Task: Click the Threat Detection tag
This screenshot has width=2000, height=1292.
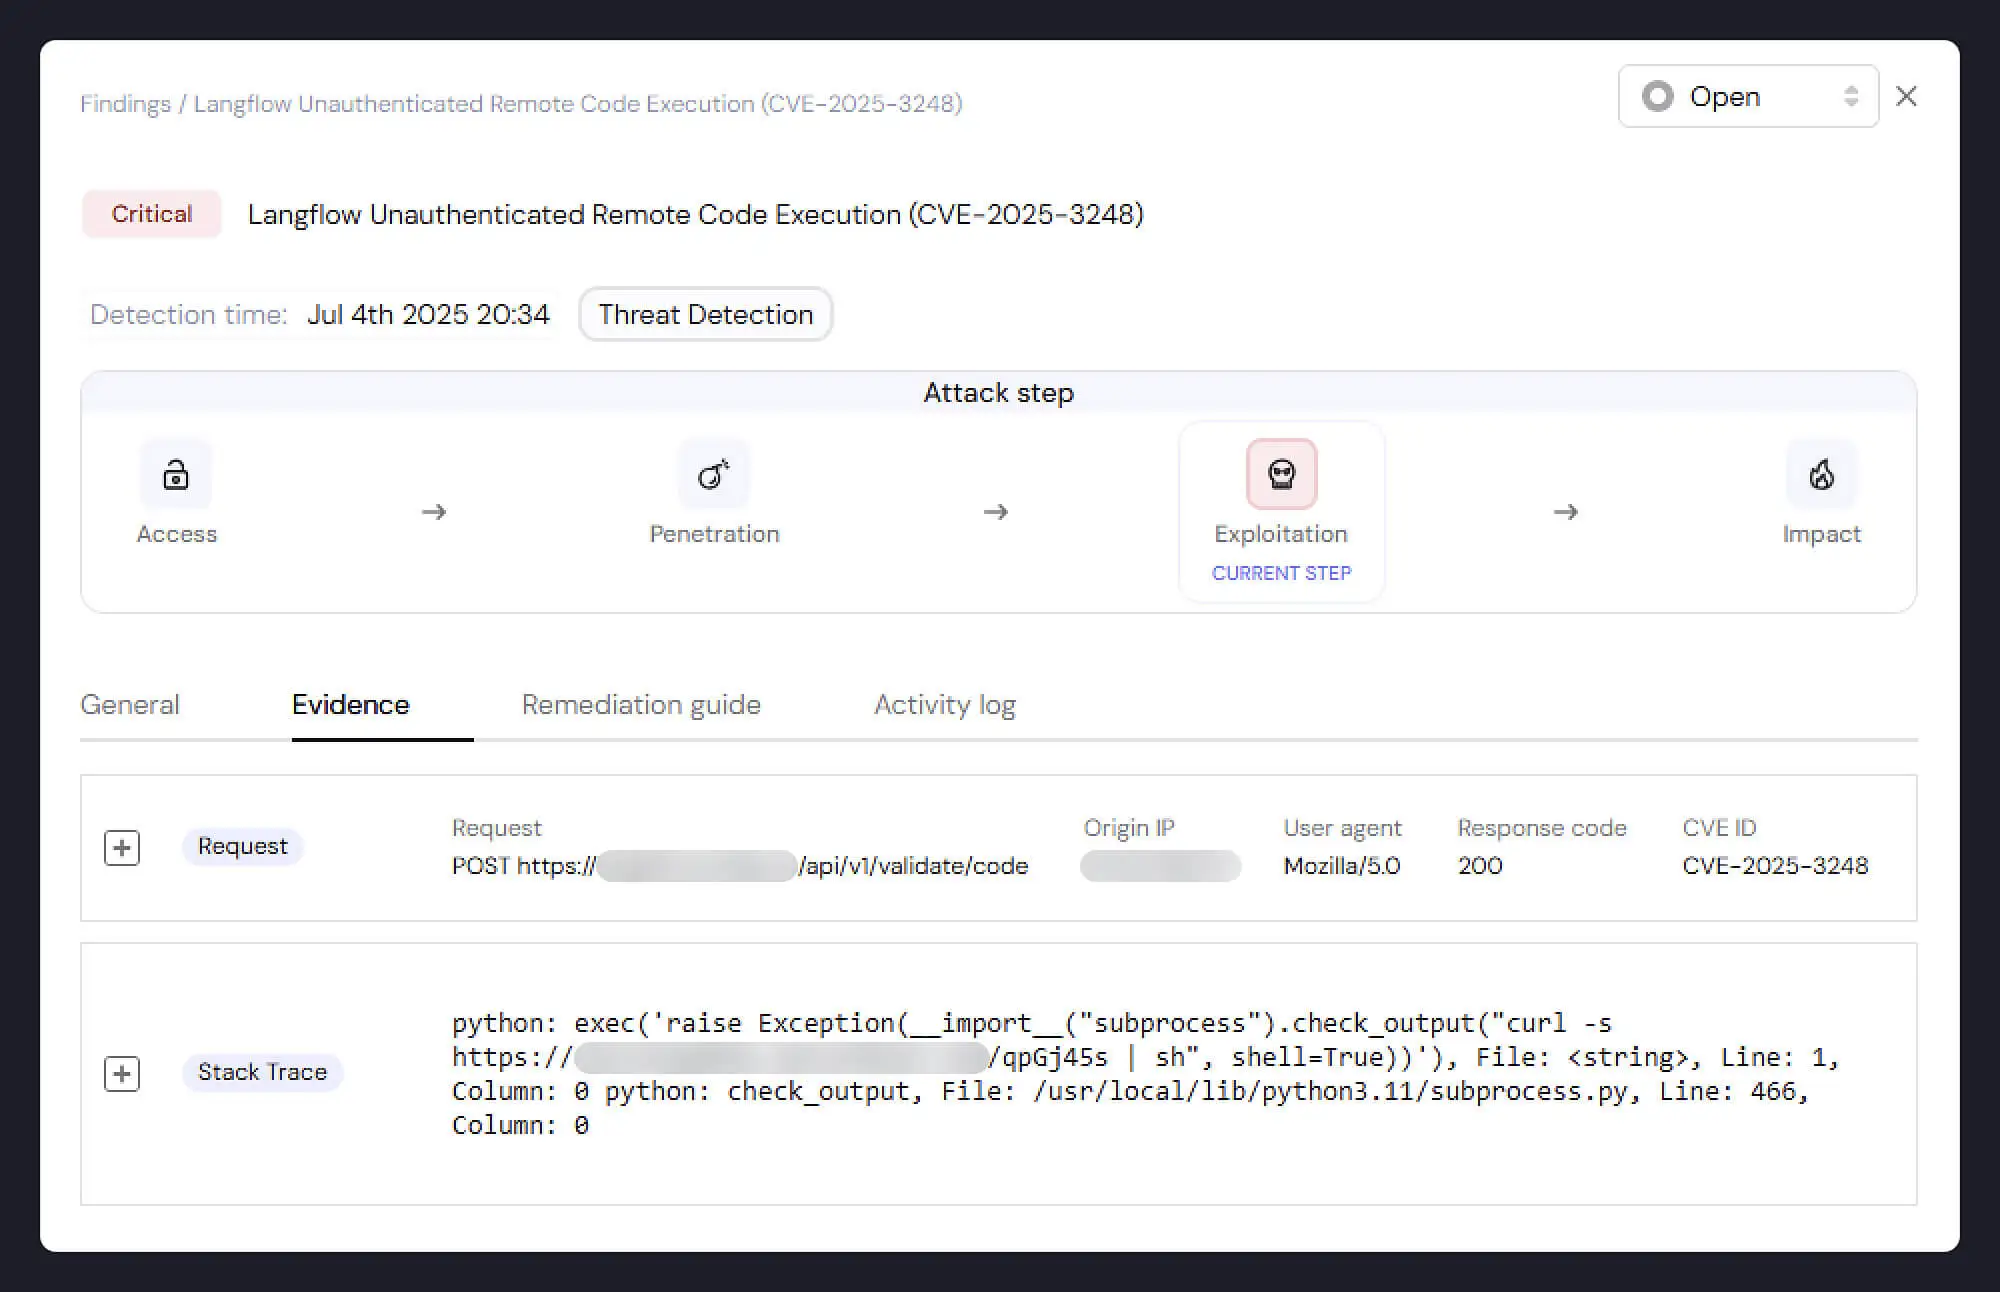Action: pos(705,314)
